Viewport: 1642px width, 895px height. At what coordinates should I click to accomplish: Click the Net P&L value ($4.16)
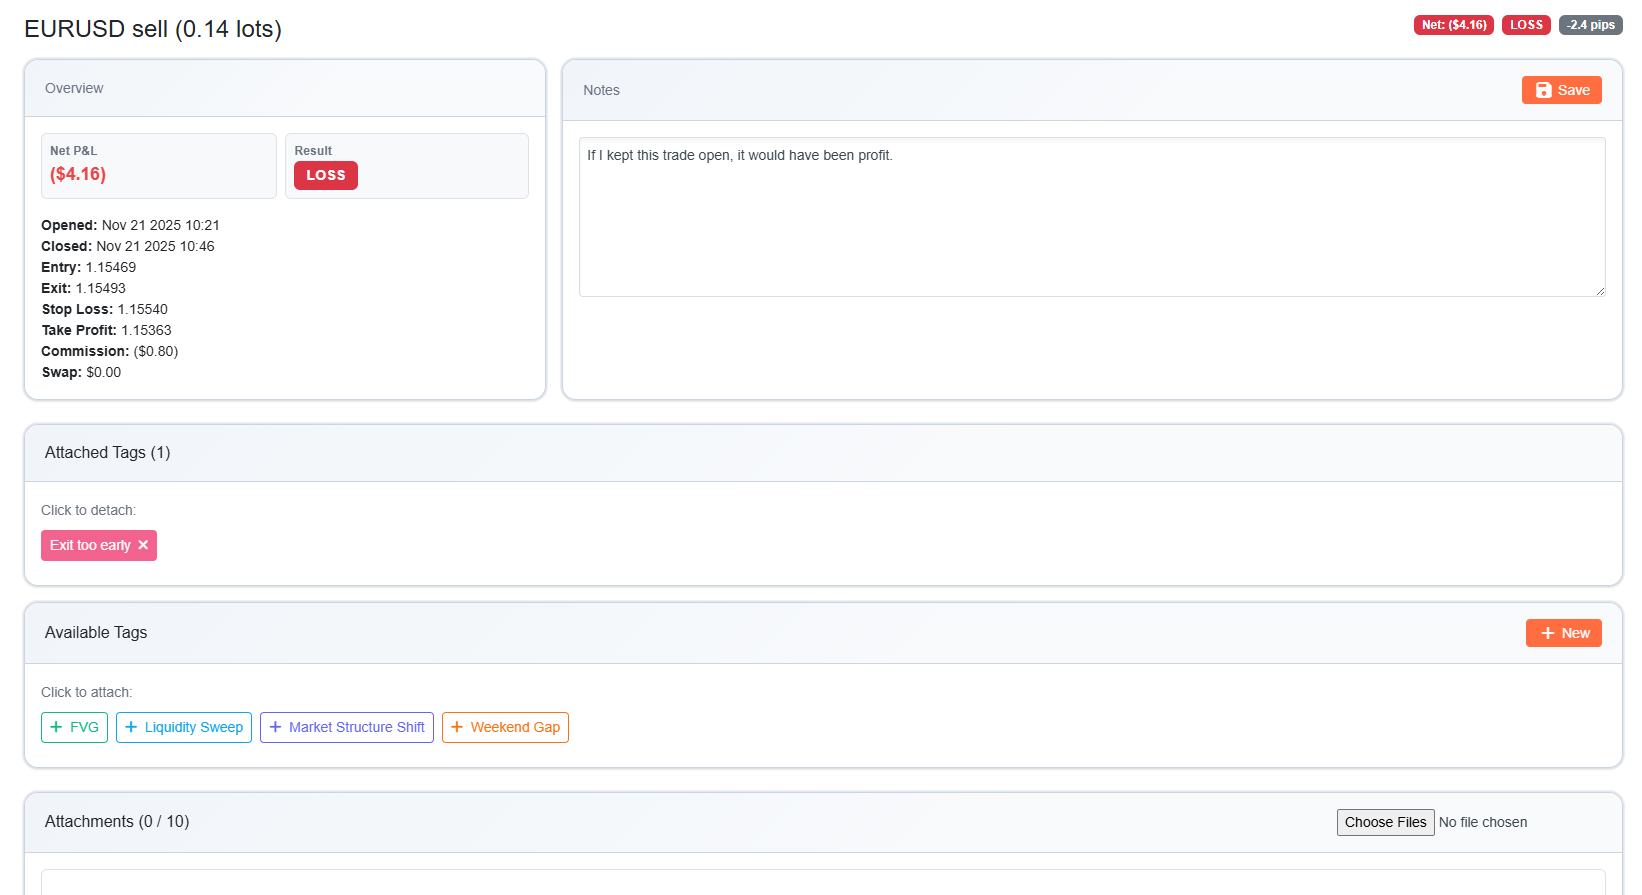tap(78, 174)
